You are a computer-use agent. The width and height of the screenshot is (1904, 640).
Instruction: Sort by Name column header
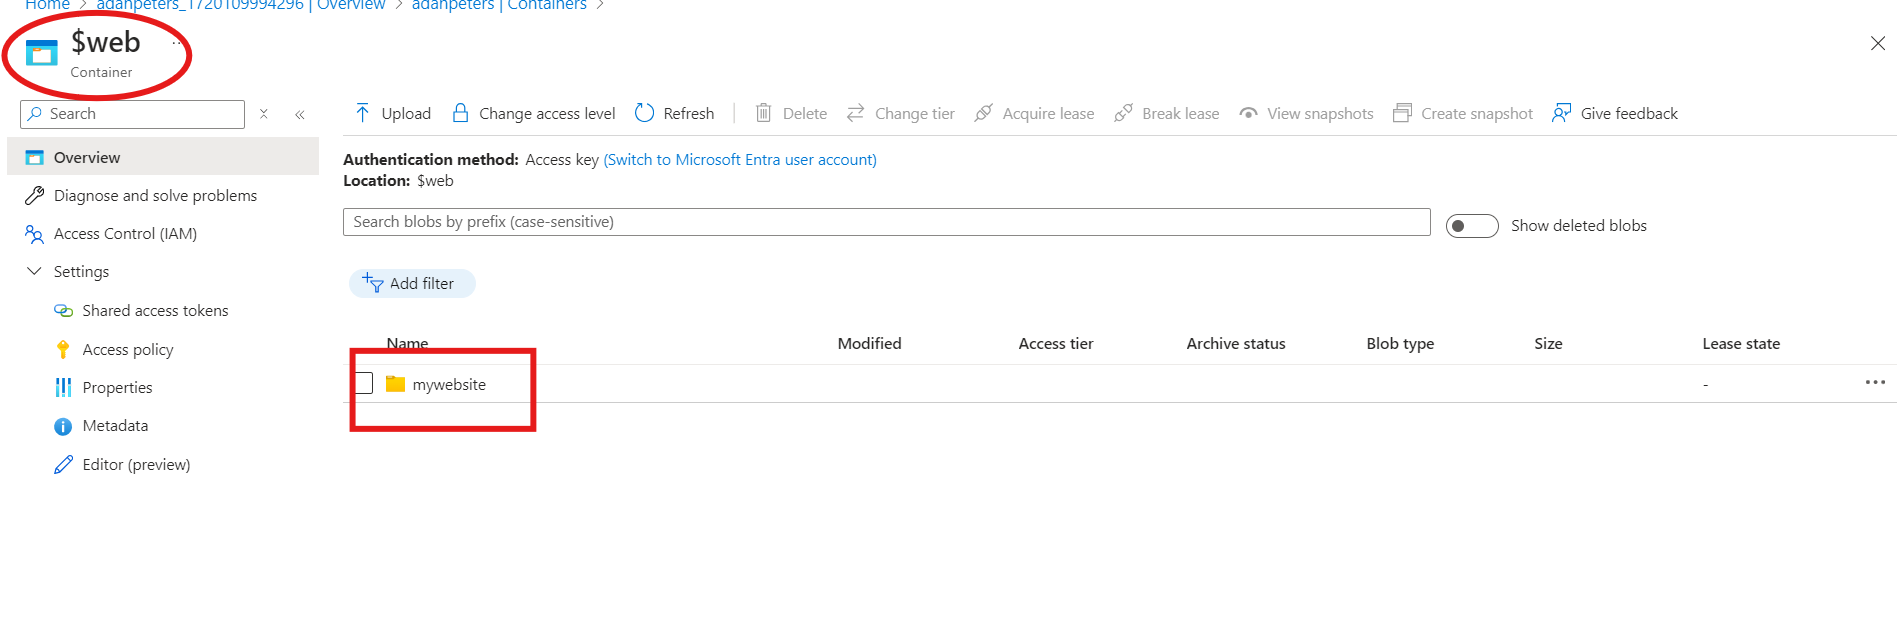click(407, 344)
